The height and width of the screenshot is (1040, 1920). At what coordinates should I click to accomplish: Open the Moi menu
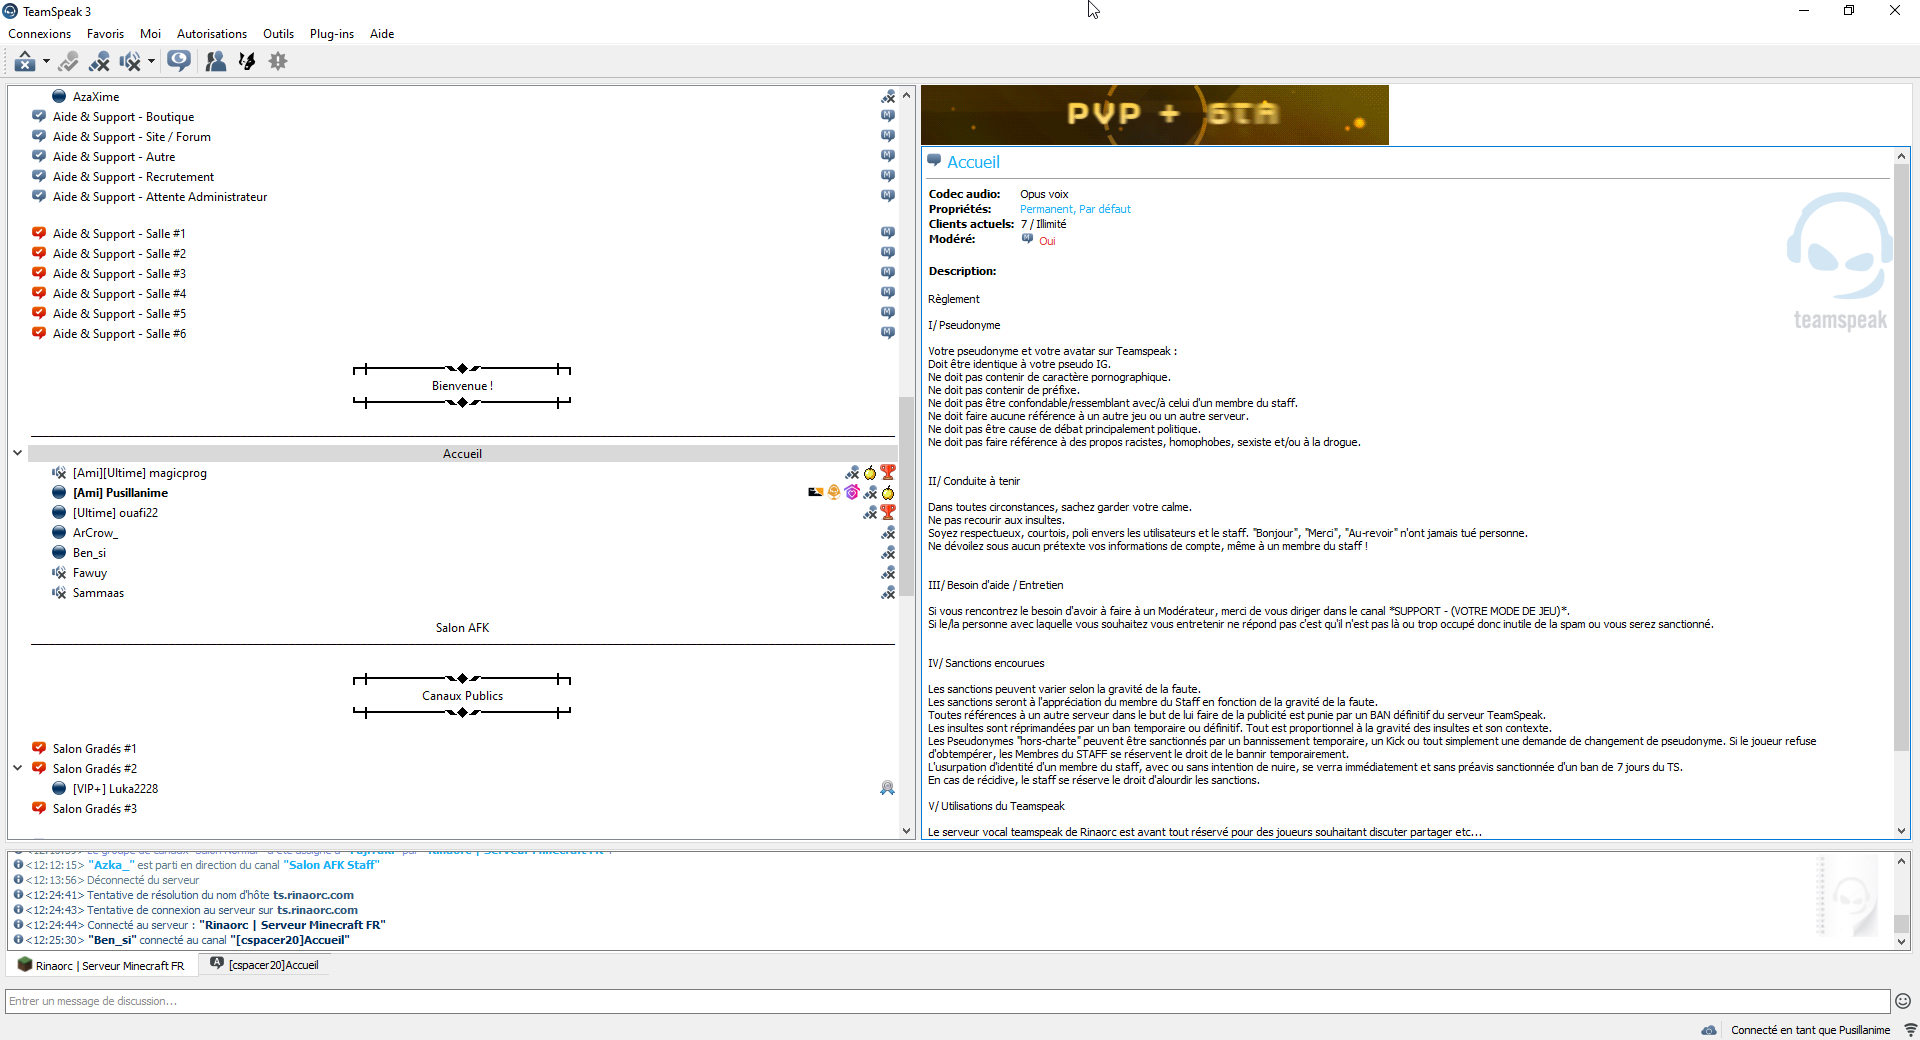150,34
